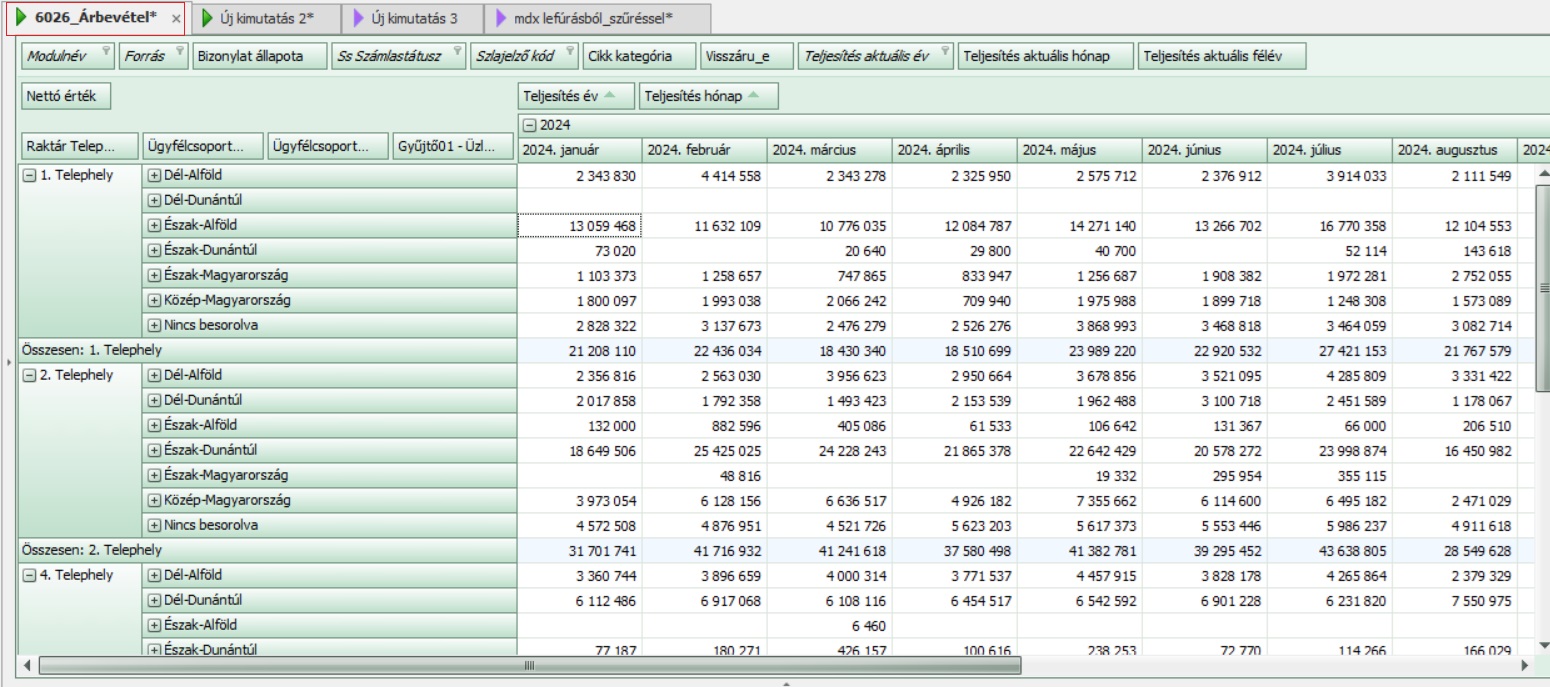Click the Nettó érték data field button
1550x687 pixels.
pos(65,96)
